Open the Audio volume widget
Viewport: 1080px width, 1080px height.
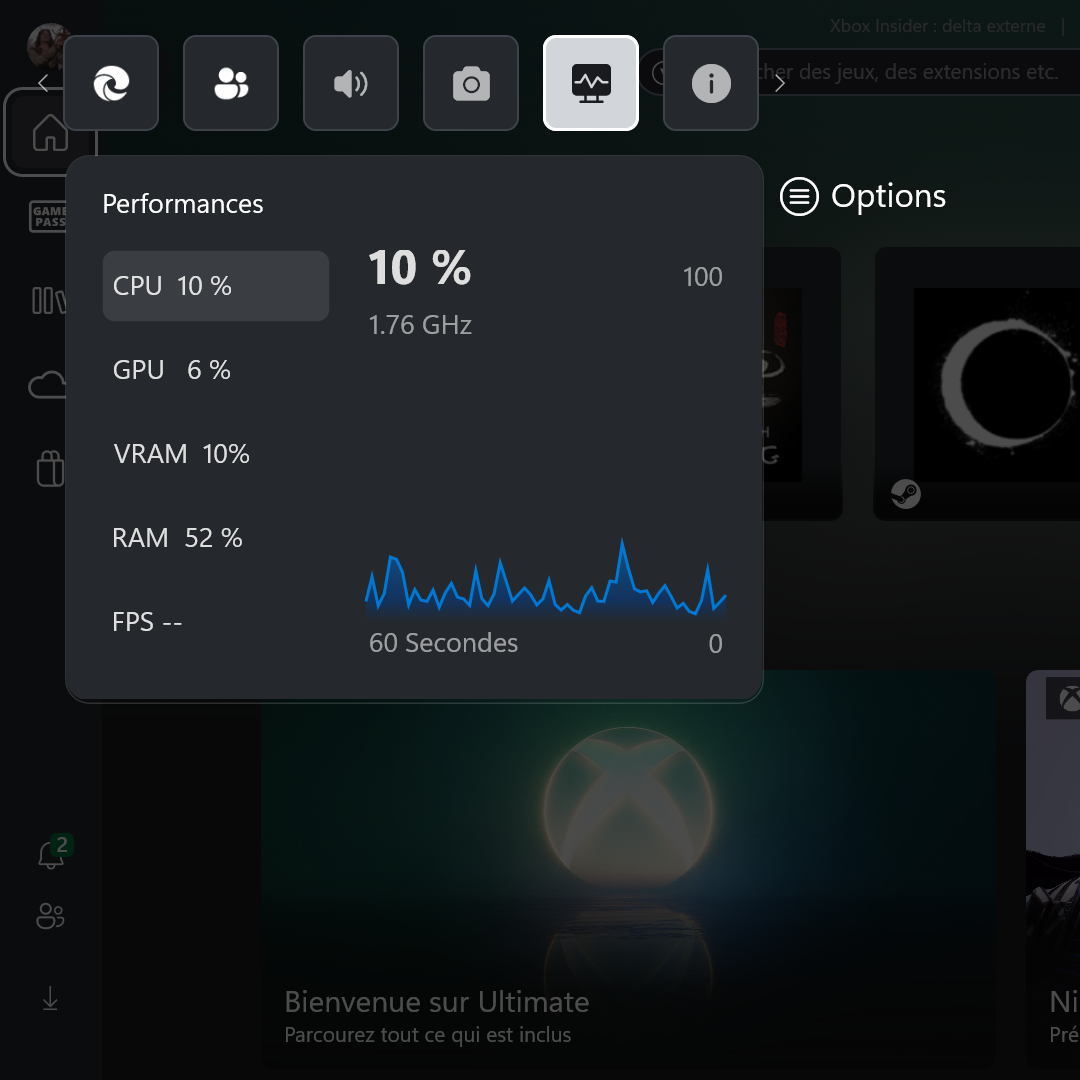(351, 84)
